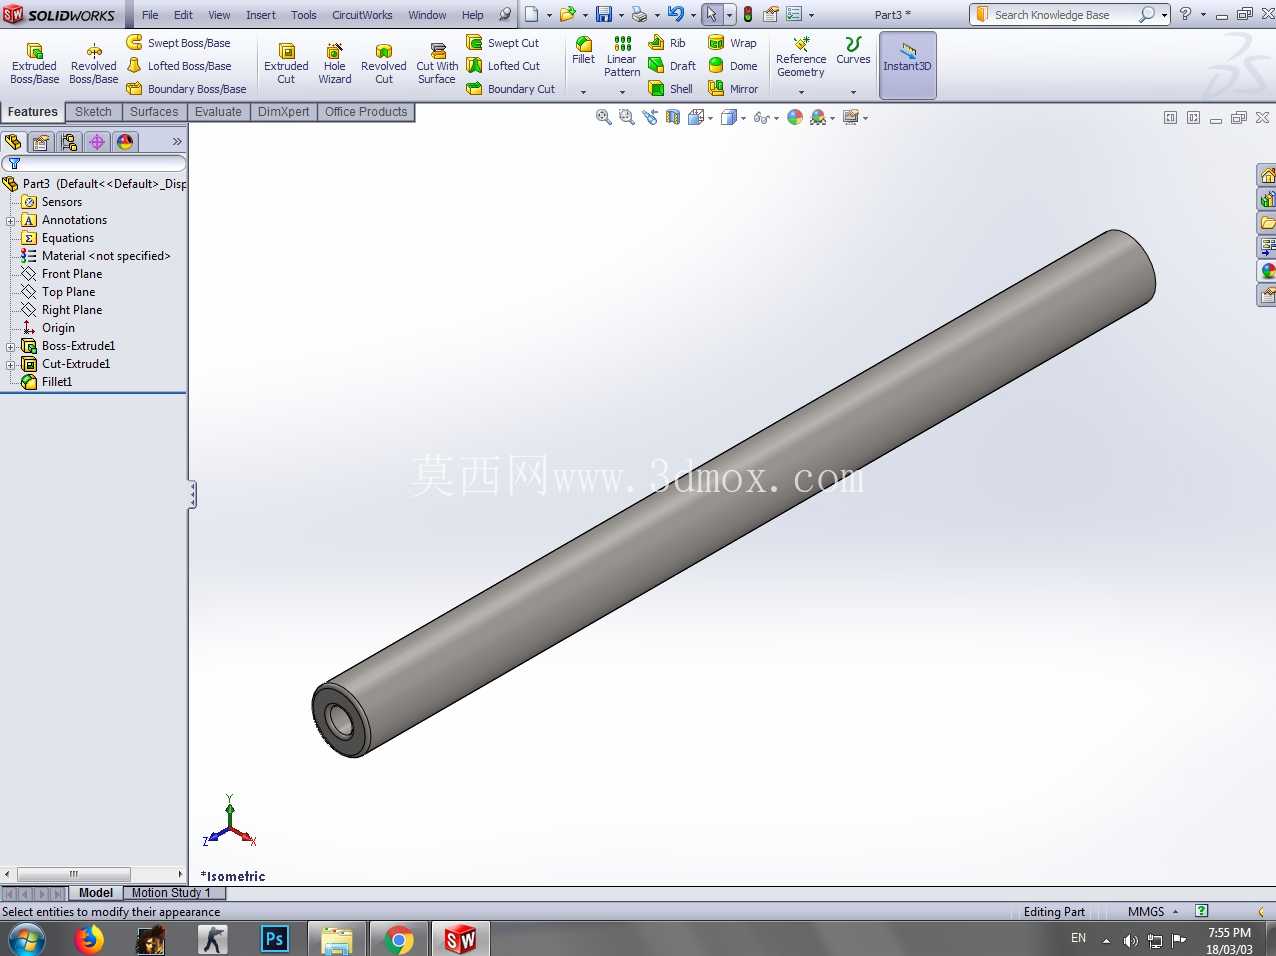The height and width of the screenshot is (956, 1276).
Task: Activate the Revolved Cut tool
Action: pos(384,64)
